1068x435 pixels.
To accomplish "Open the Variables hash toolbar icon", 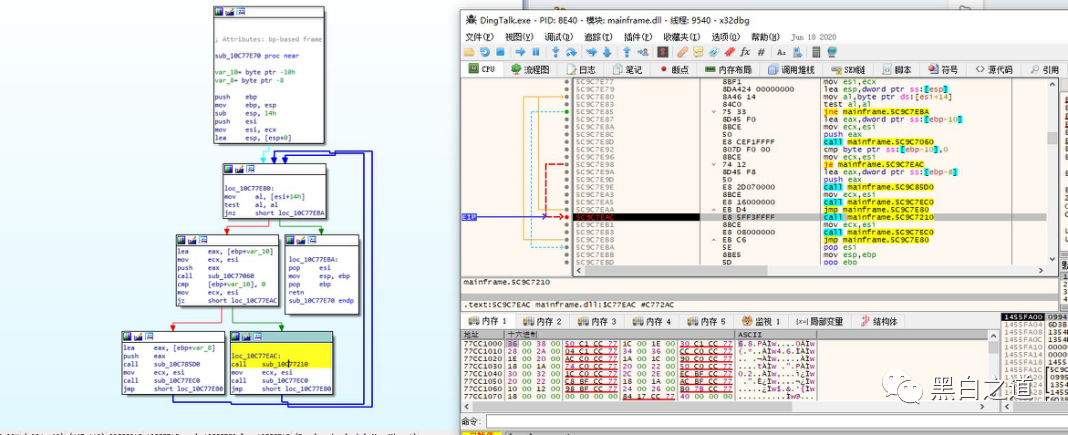I will click(x=761, y=52).
